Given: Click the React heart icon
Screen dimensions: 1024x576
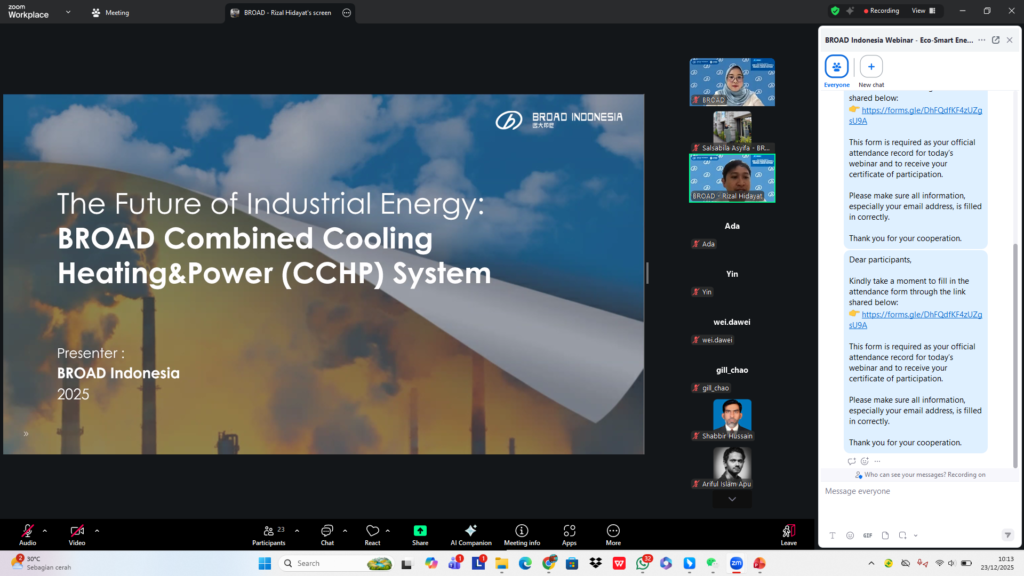Looking at the screenshot, I should (x=372, y=531).
